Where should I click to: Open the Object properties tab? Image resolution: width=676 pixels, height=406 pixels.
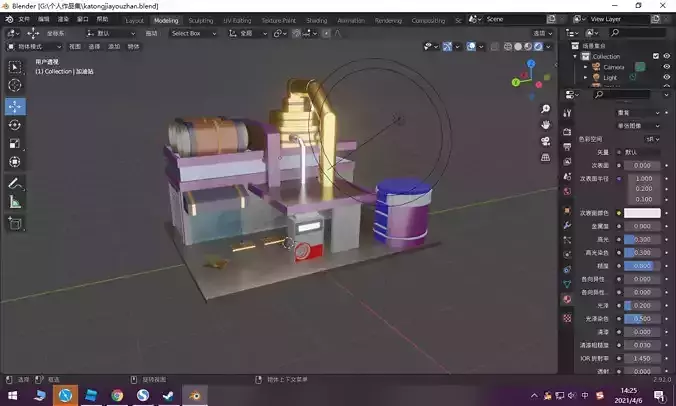coord(567,210)
